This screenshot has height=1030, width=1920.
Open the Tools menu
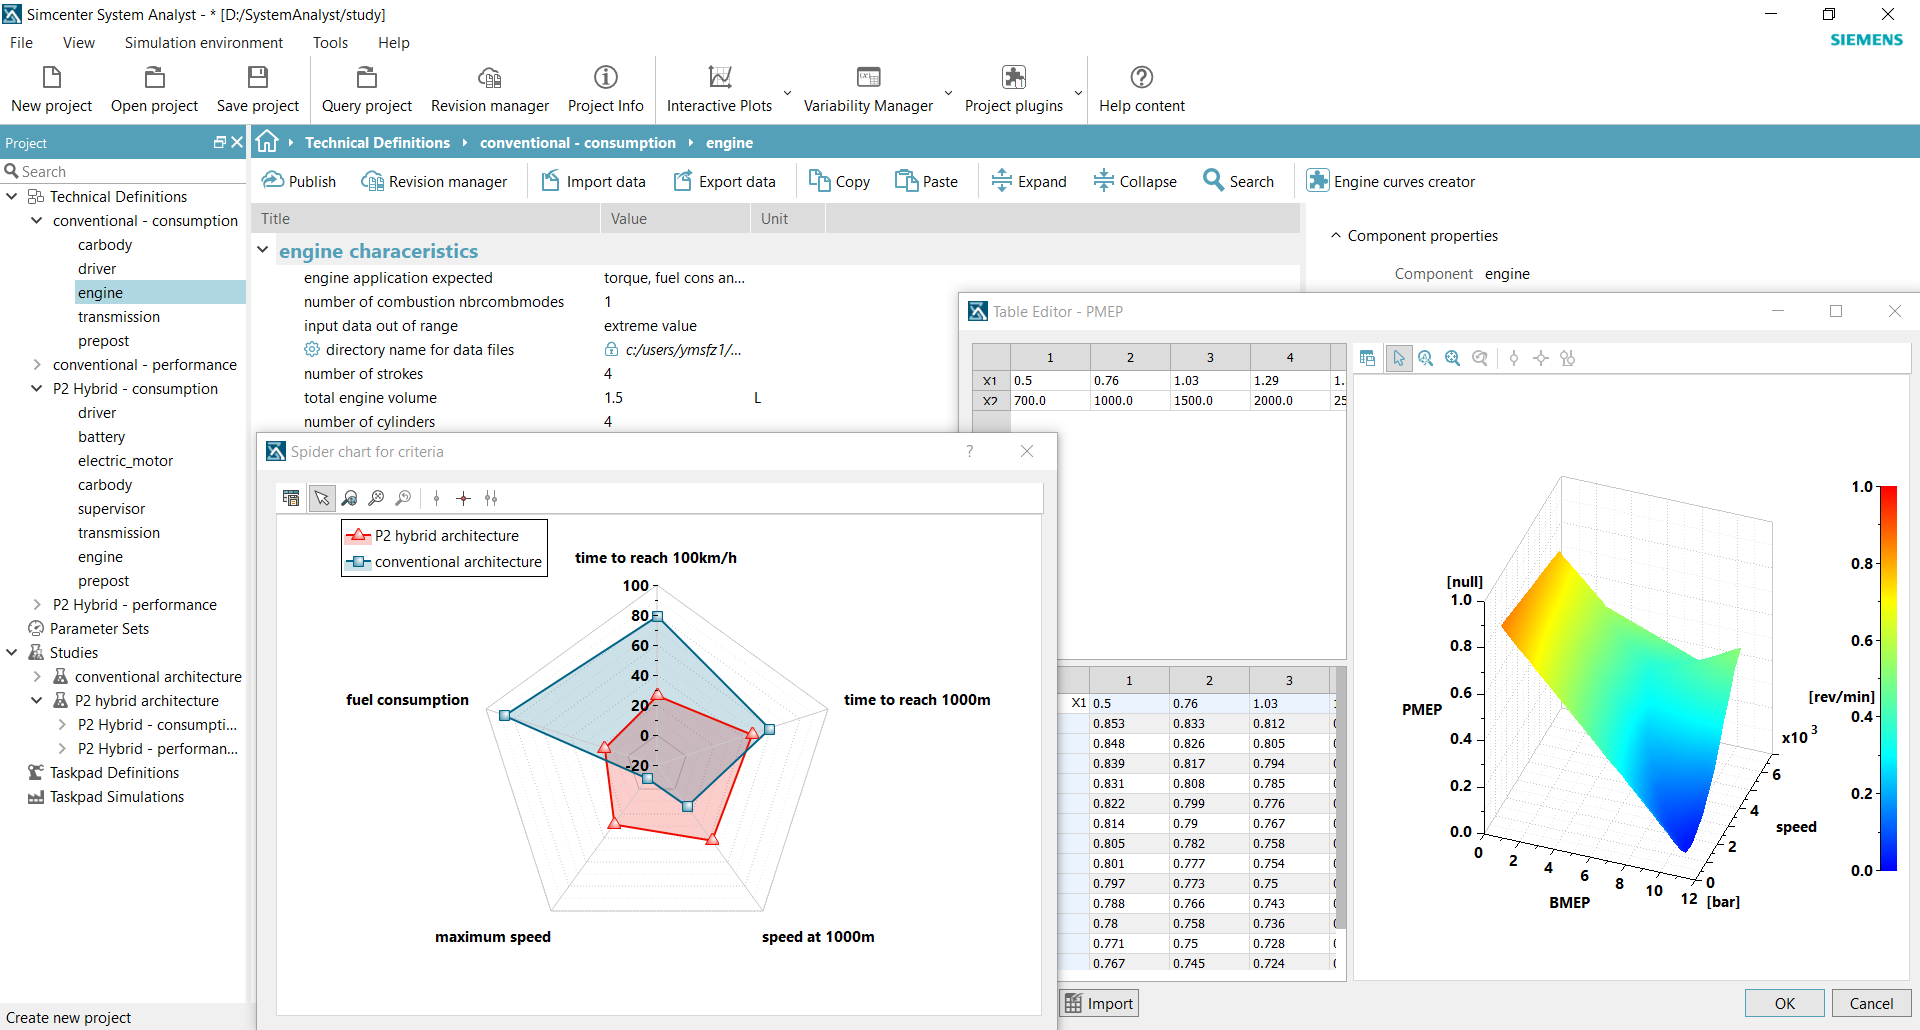pyautogui.click(x=330, y=42)
